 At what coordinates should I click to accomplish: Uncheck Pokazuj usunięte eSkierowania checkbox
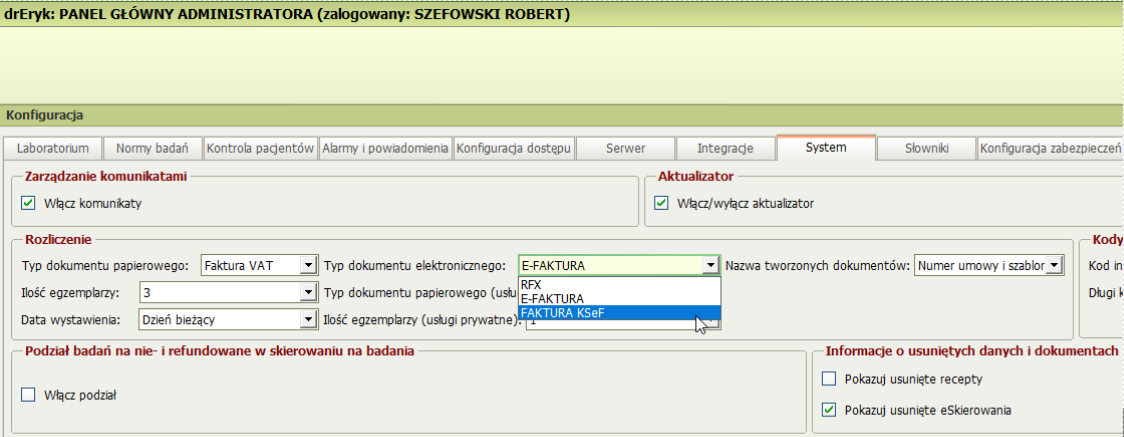pyautogui.click(x=828, y=409)
